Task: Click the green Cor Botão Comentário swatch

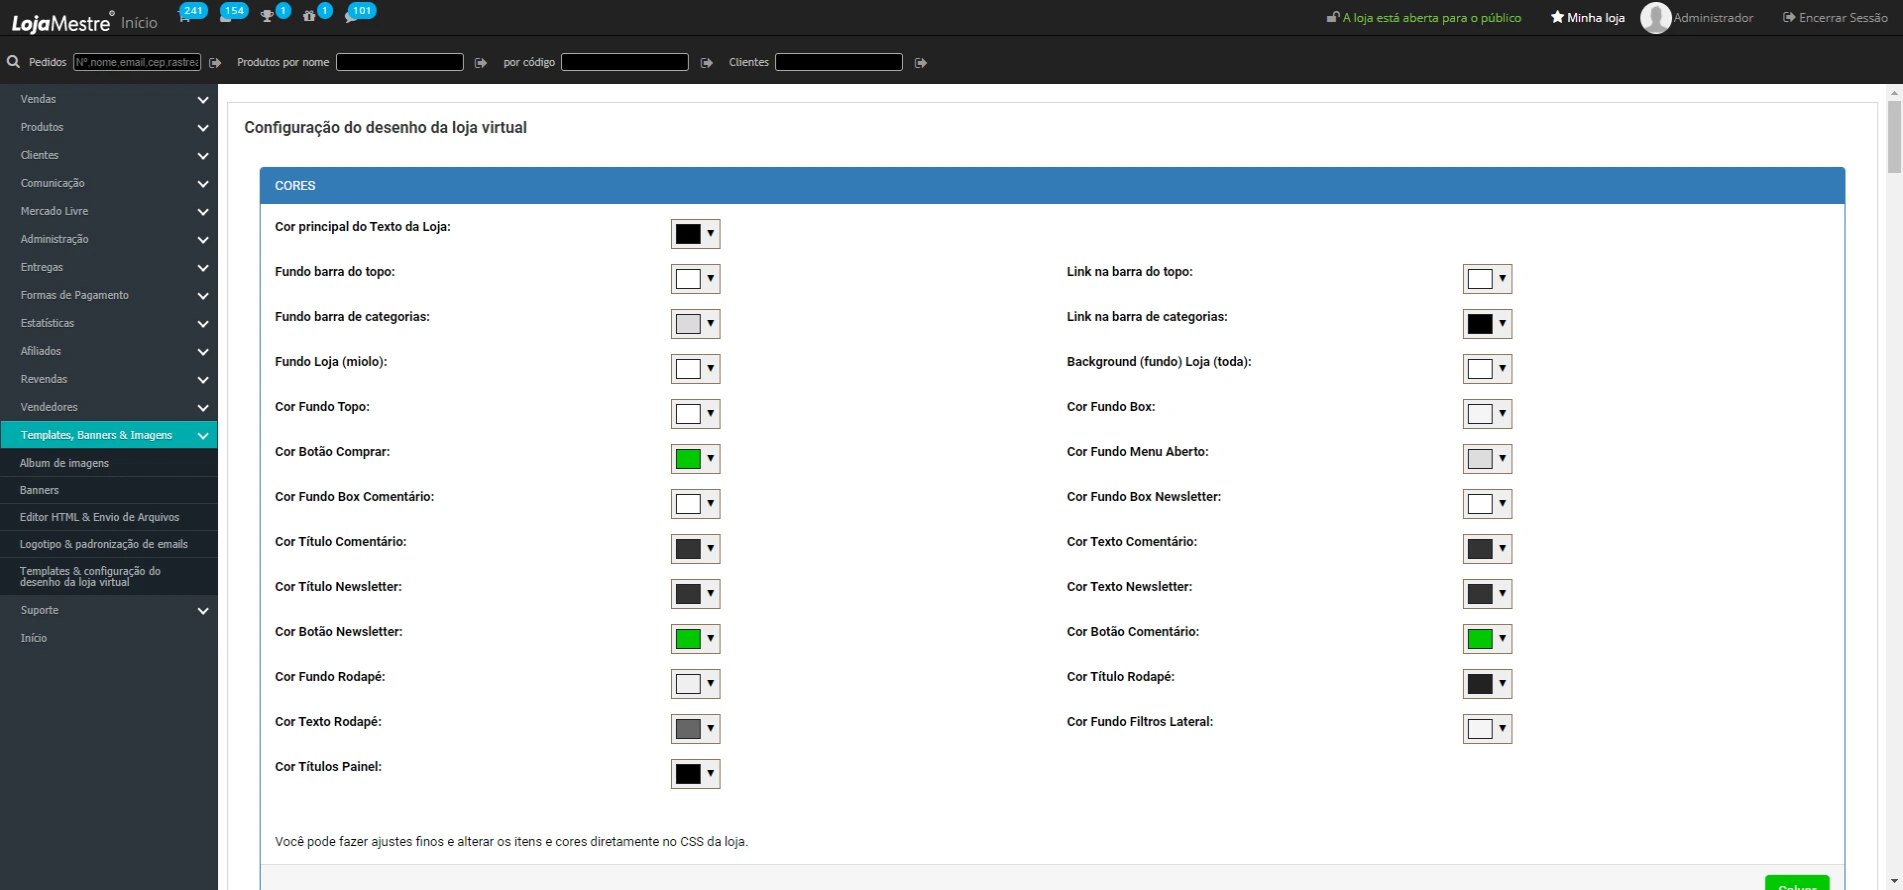Action: (1480, 639)
